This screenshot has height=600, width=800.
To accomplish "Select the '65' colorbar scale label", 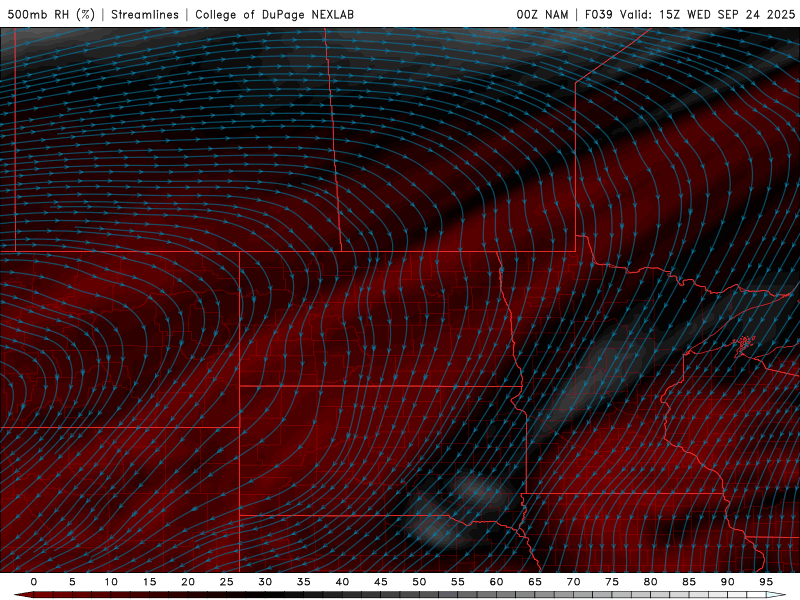I will 535,582.
